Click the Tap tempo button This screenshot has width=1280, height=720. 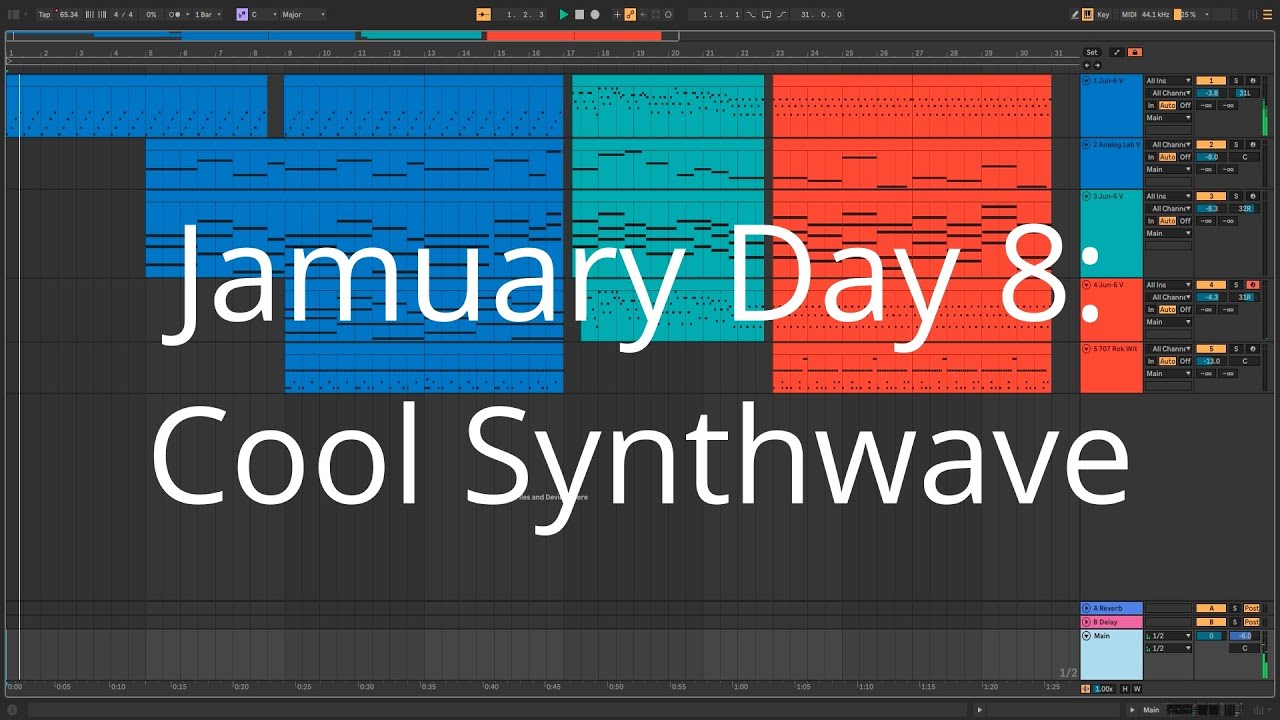44,15
